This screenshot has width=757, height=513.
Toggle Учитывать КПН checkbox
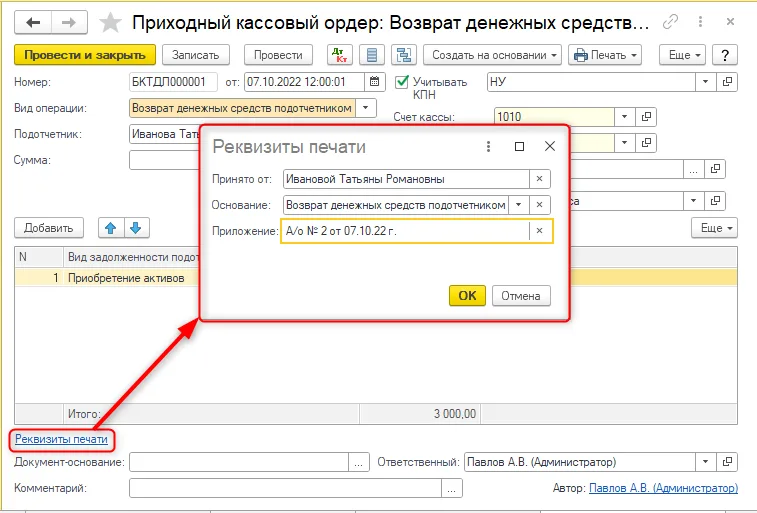point(402,82)
